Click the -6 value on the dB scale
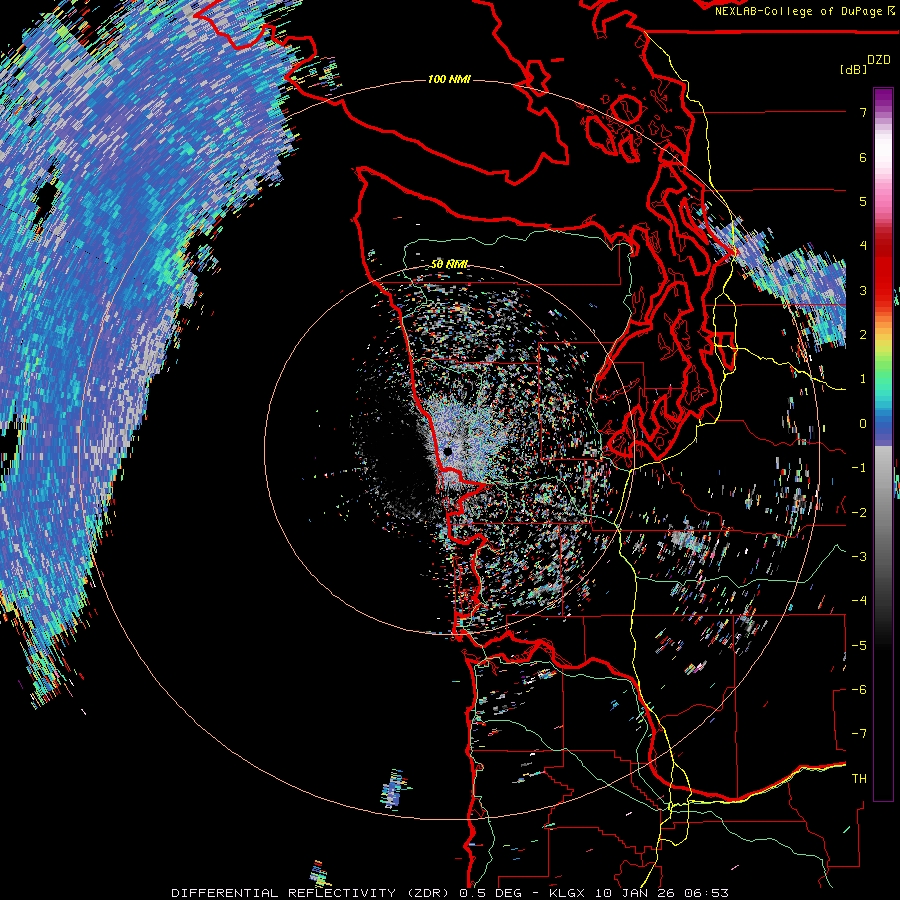Viewport: 900px width, 900px height. tap(859, 690)
